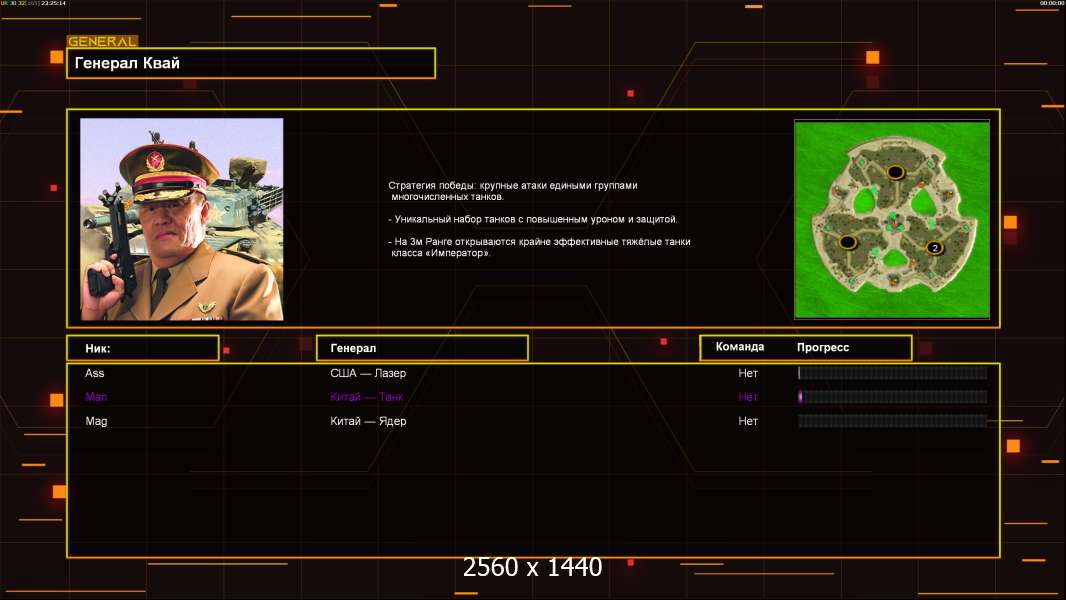The height and width of the screenshot is (600, 1066).
Task: Select the purple player 'Man' row
Action: pos(96,397)
